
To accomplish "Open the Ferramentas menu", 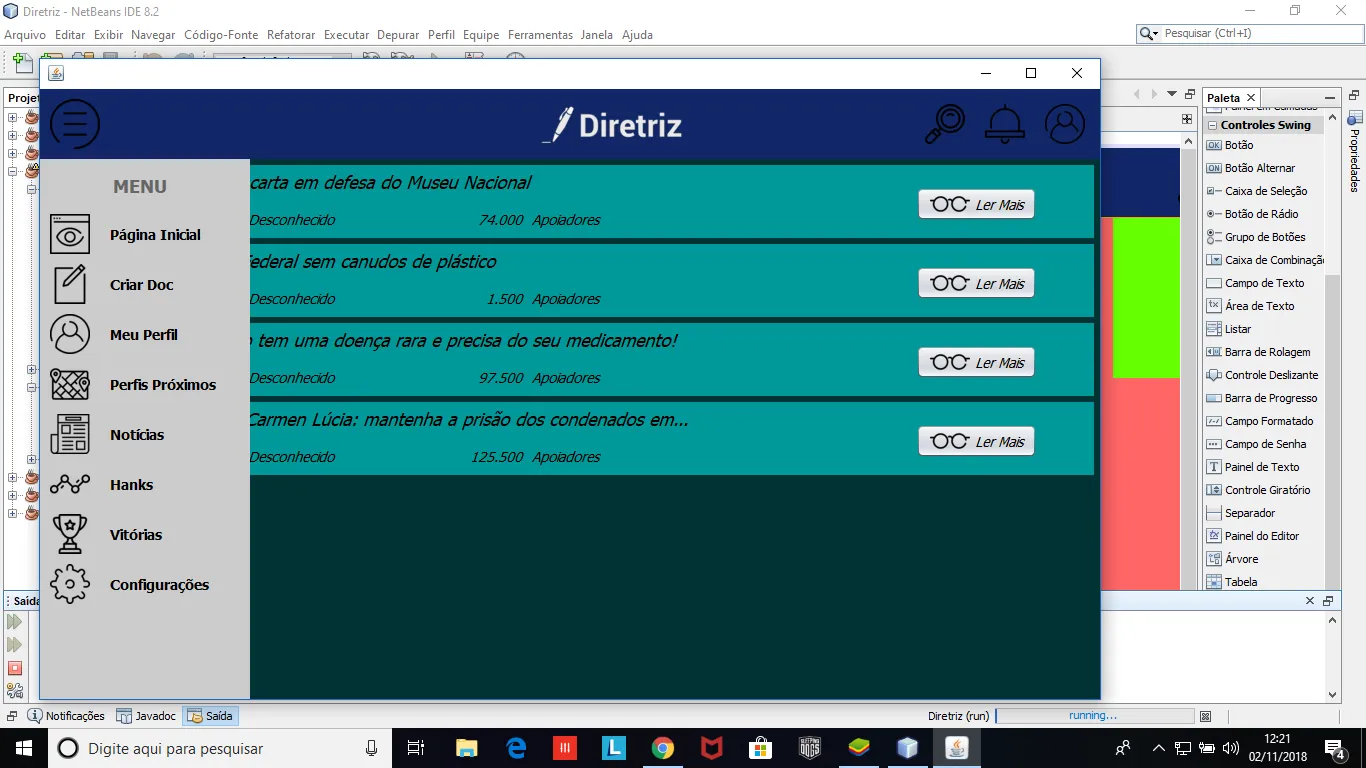I will click(540, 34).
